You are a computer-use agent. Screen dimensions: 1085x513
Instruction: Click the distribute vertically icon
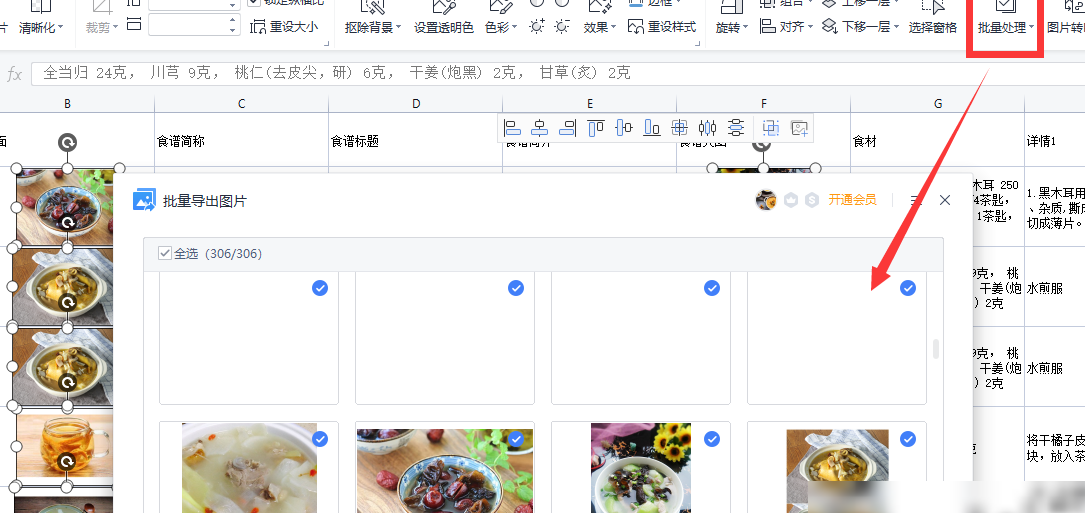736,127
